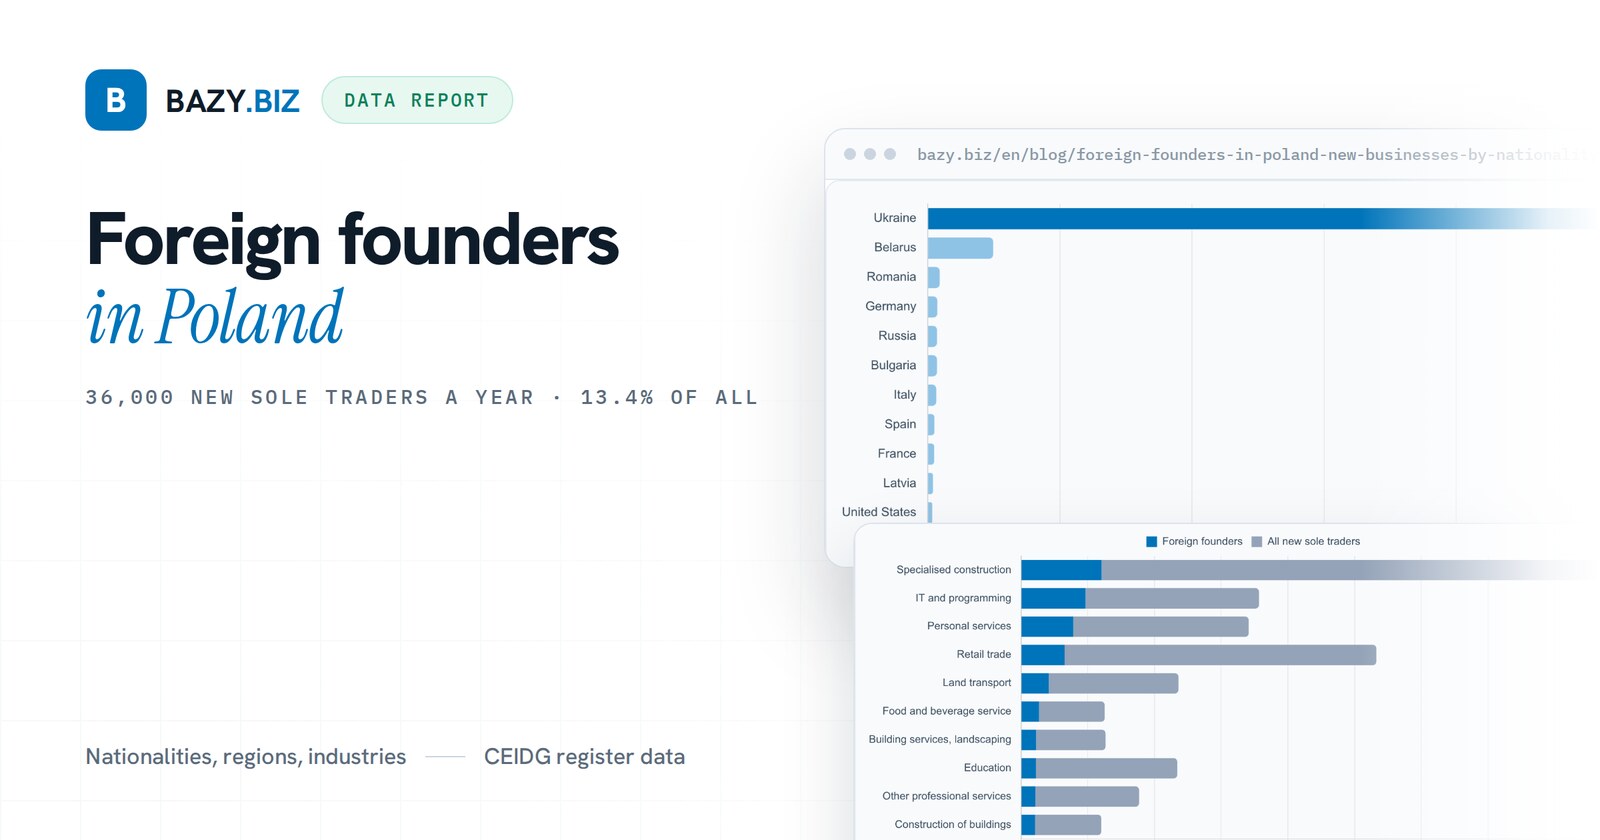Viewport: 1600px width, 840px height.
Task: Click the Romania country label
Action: click(x=891, y=277)
